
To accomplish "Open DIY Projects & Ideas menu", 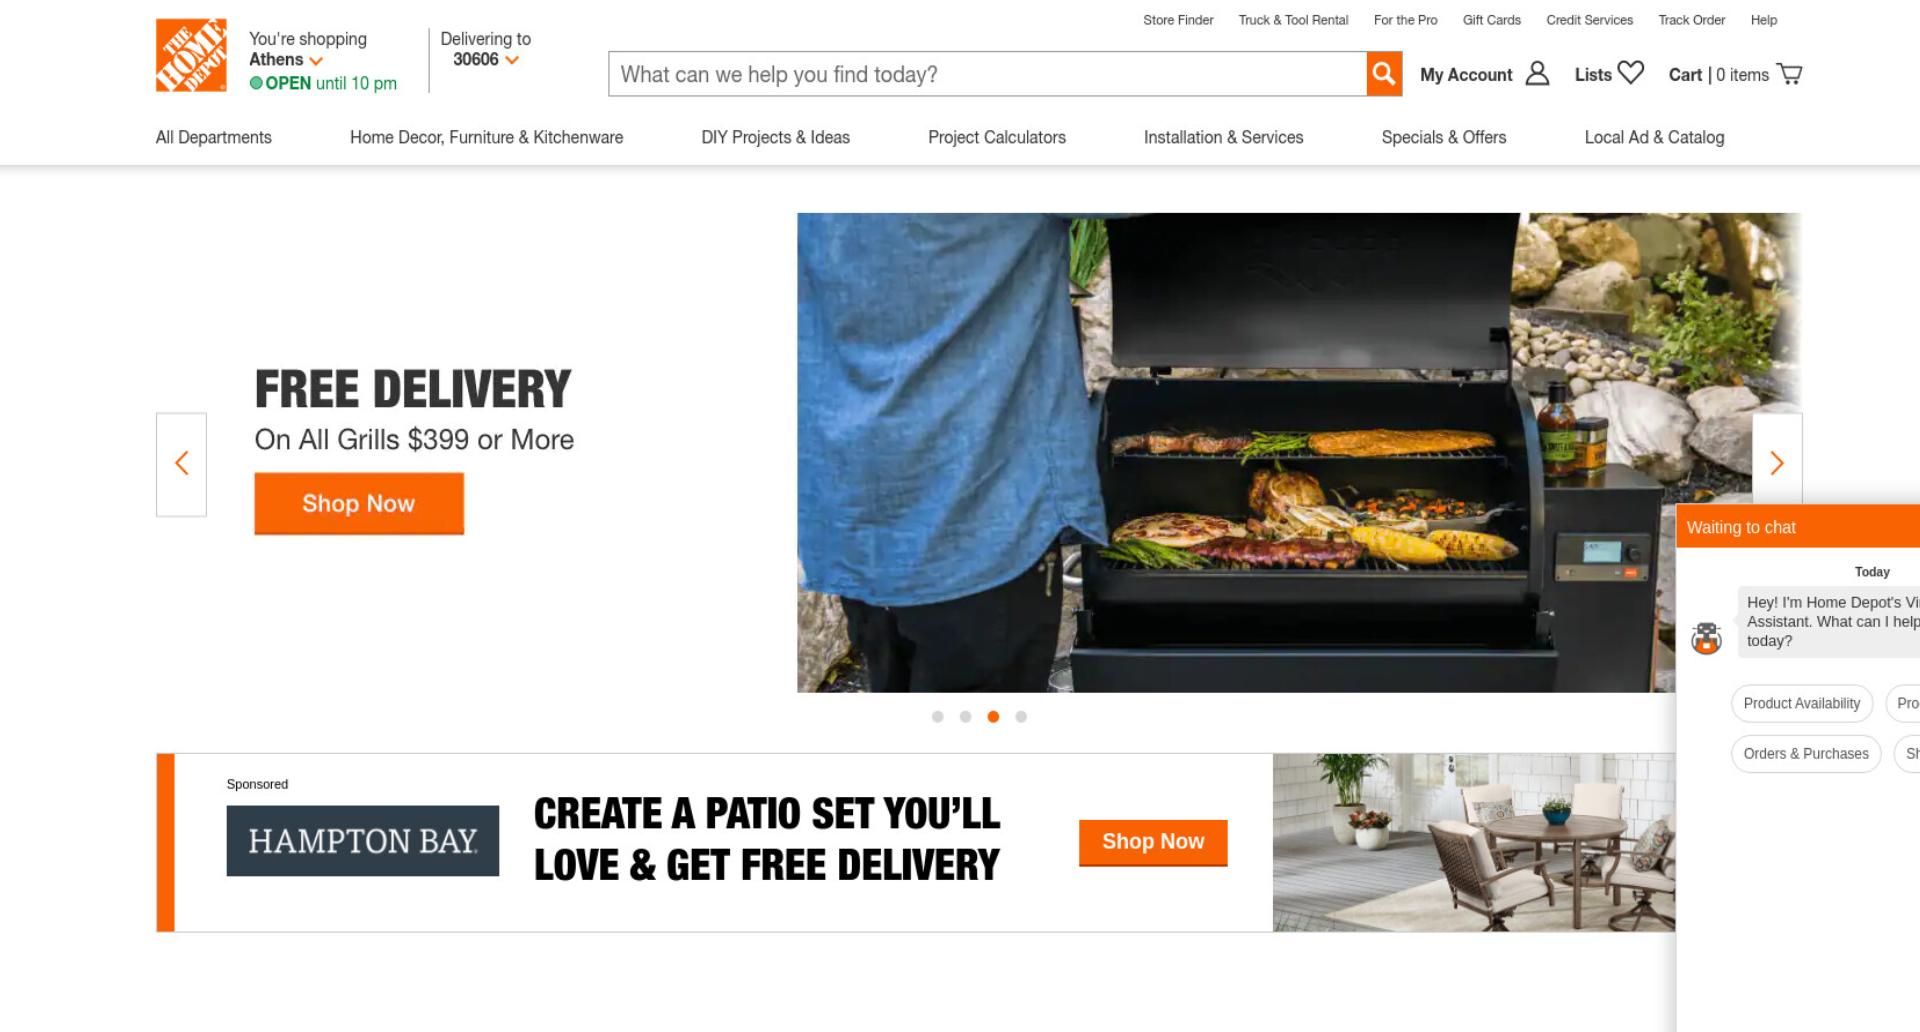I will (x=775, y=137).
